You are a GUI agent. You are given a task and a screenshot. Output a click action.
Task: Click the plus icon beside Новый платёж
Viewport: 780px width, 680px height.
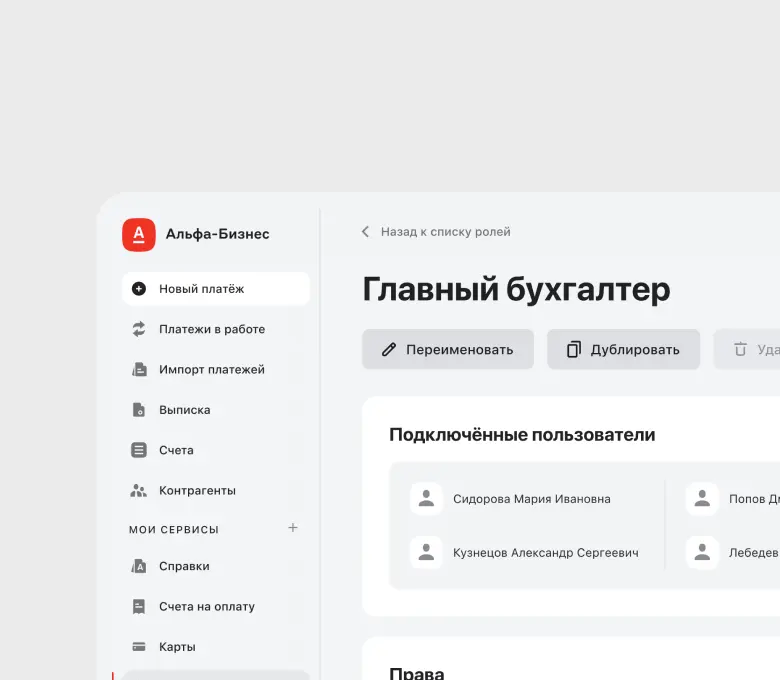point(139,289)
